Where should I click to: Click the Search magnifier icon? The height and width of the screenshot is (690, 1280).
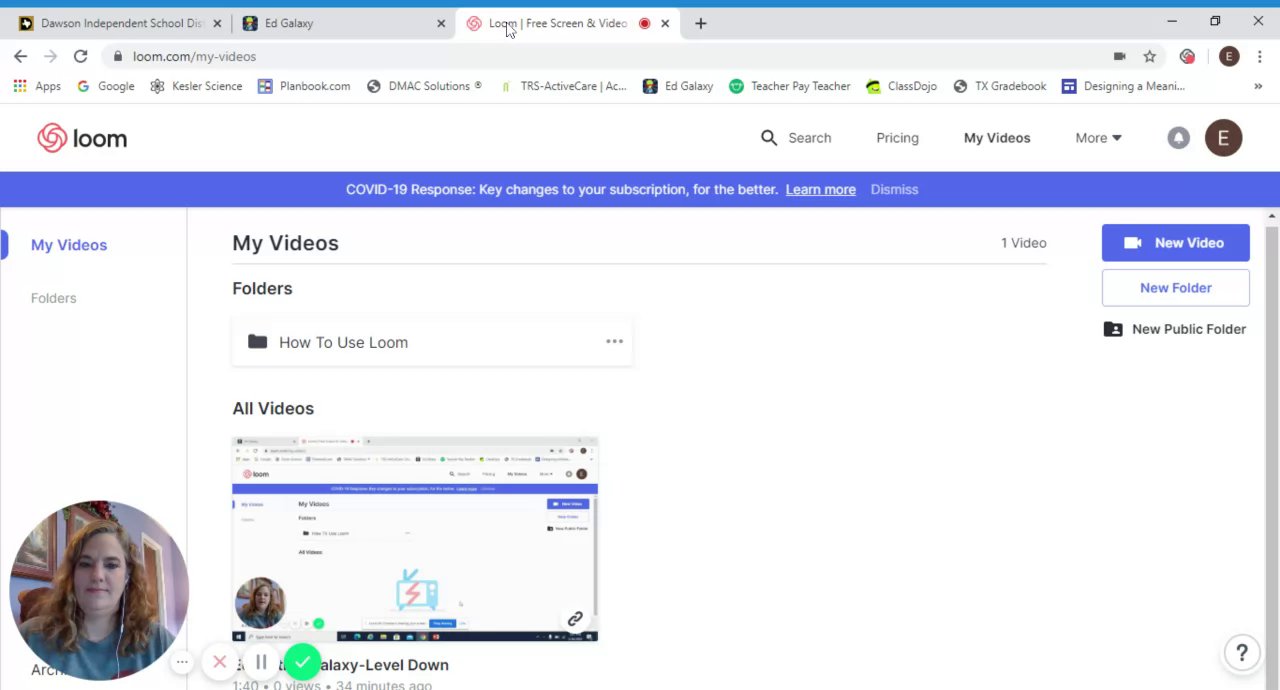(769, 138)
